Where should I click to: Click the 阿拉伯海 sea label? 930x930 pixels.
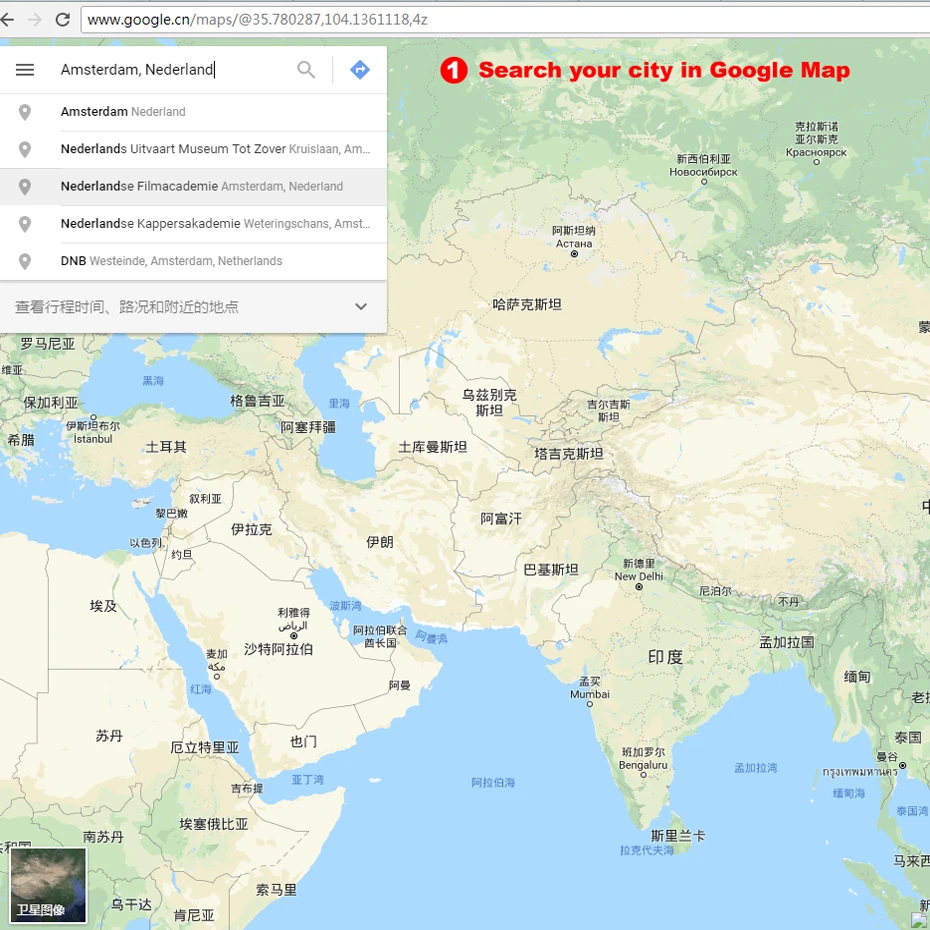pyautogui.click(x=493, y=782)
